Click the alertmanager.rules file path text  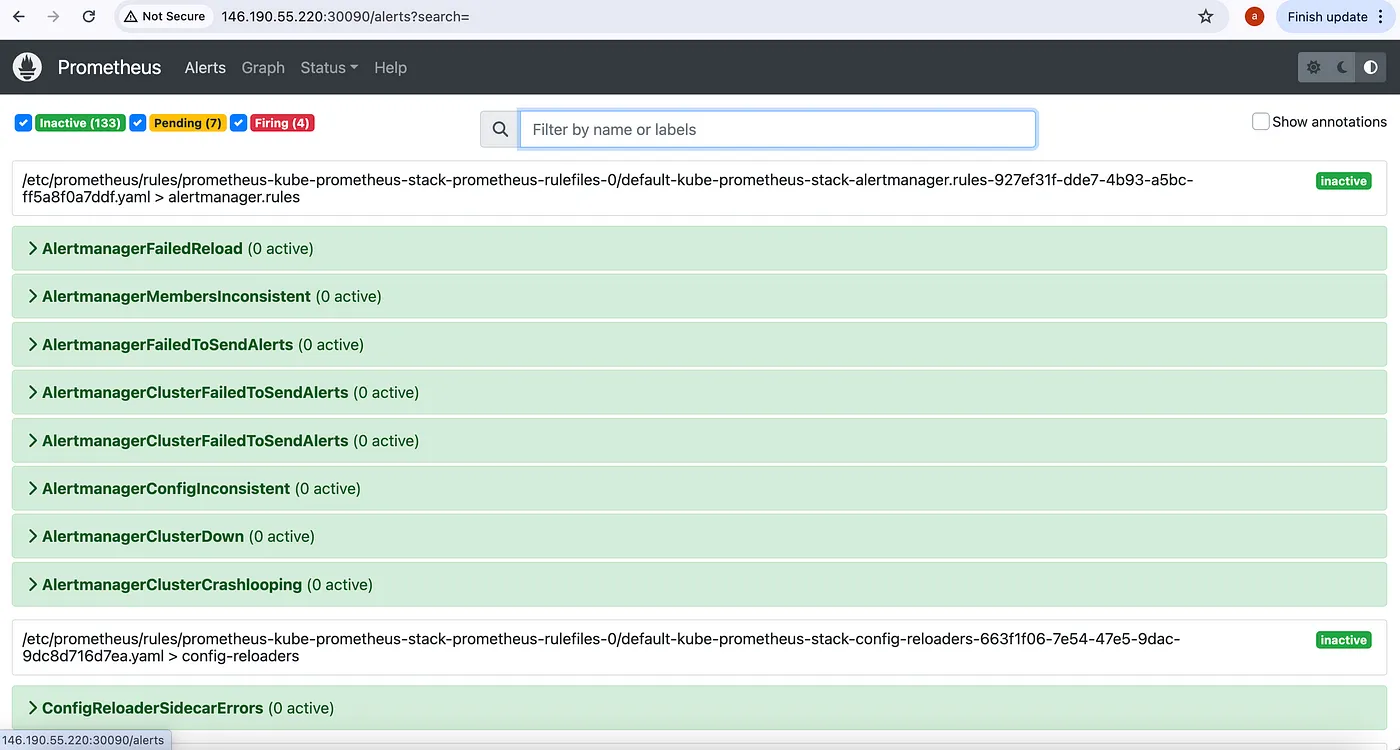coord(607,188)
